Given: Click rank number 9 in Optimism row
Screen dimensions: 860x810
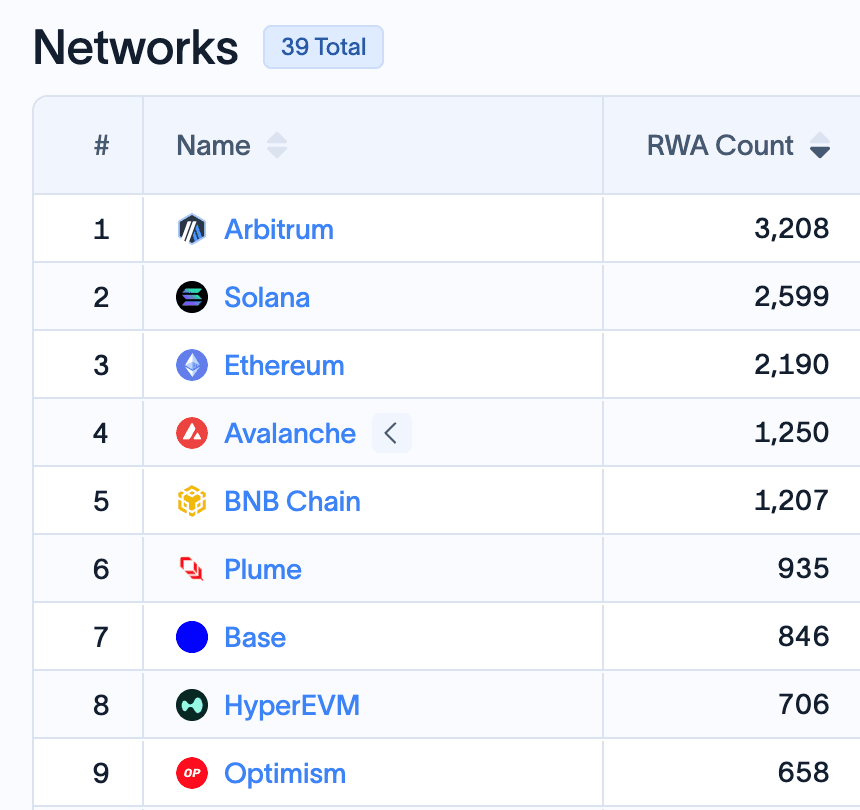Looking at the screenshot, I should pyautogui.click(x=101, y=773).
